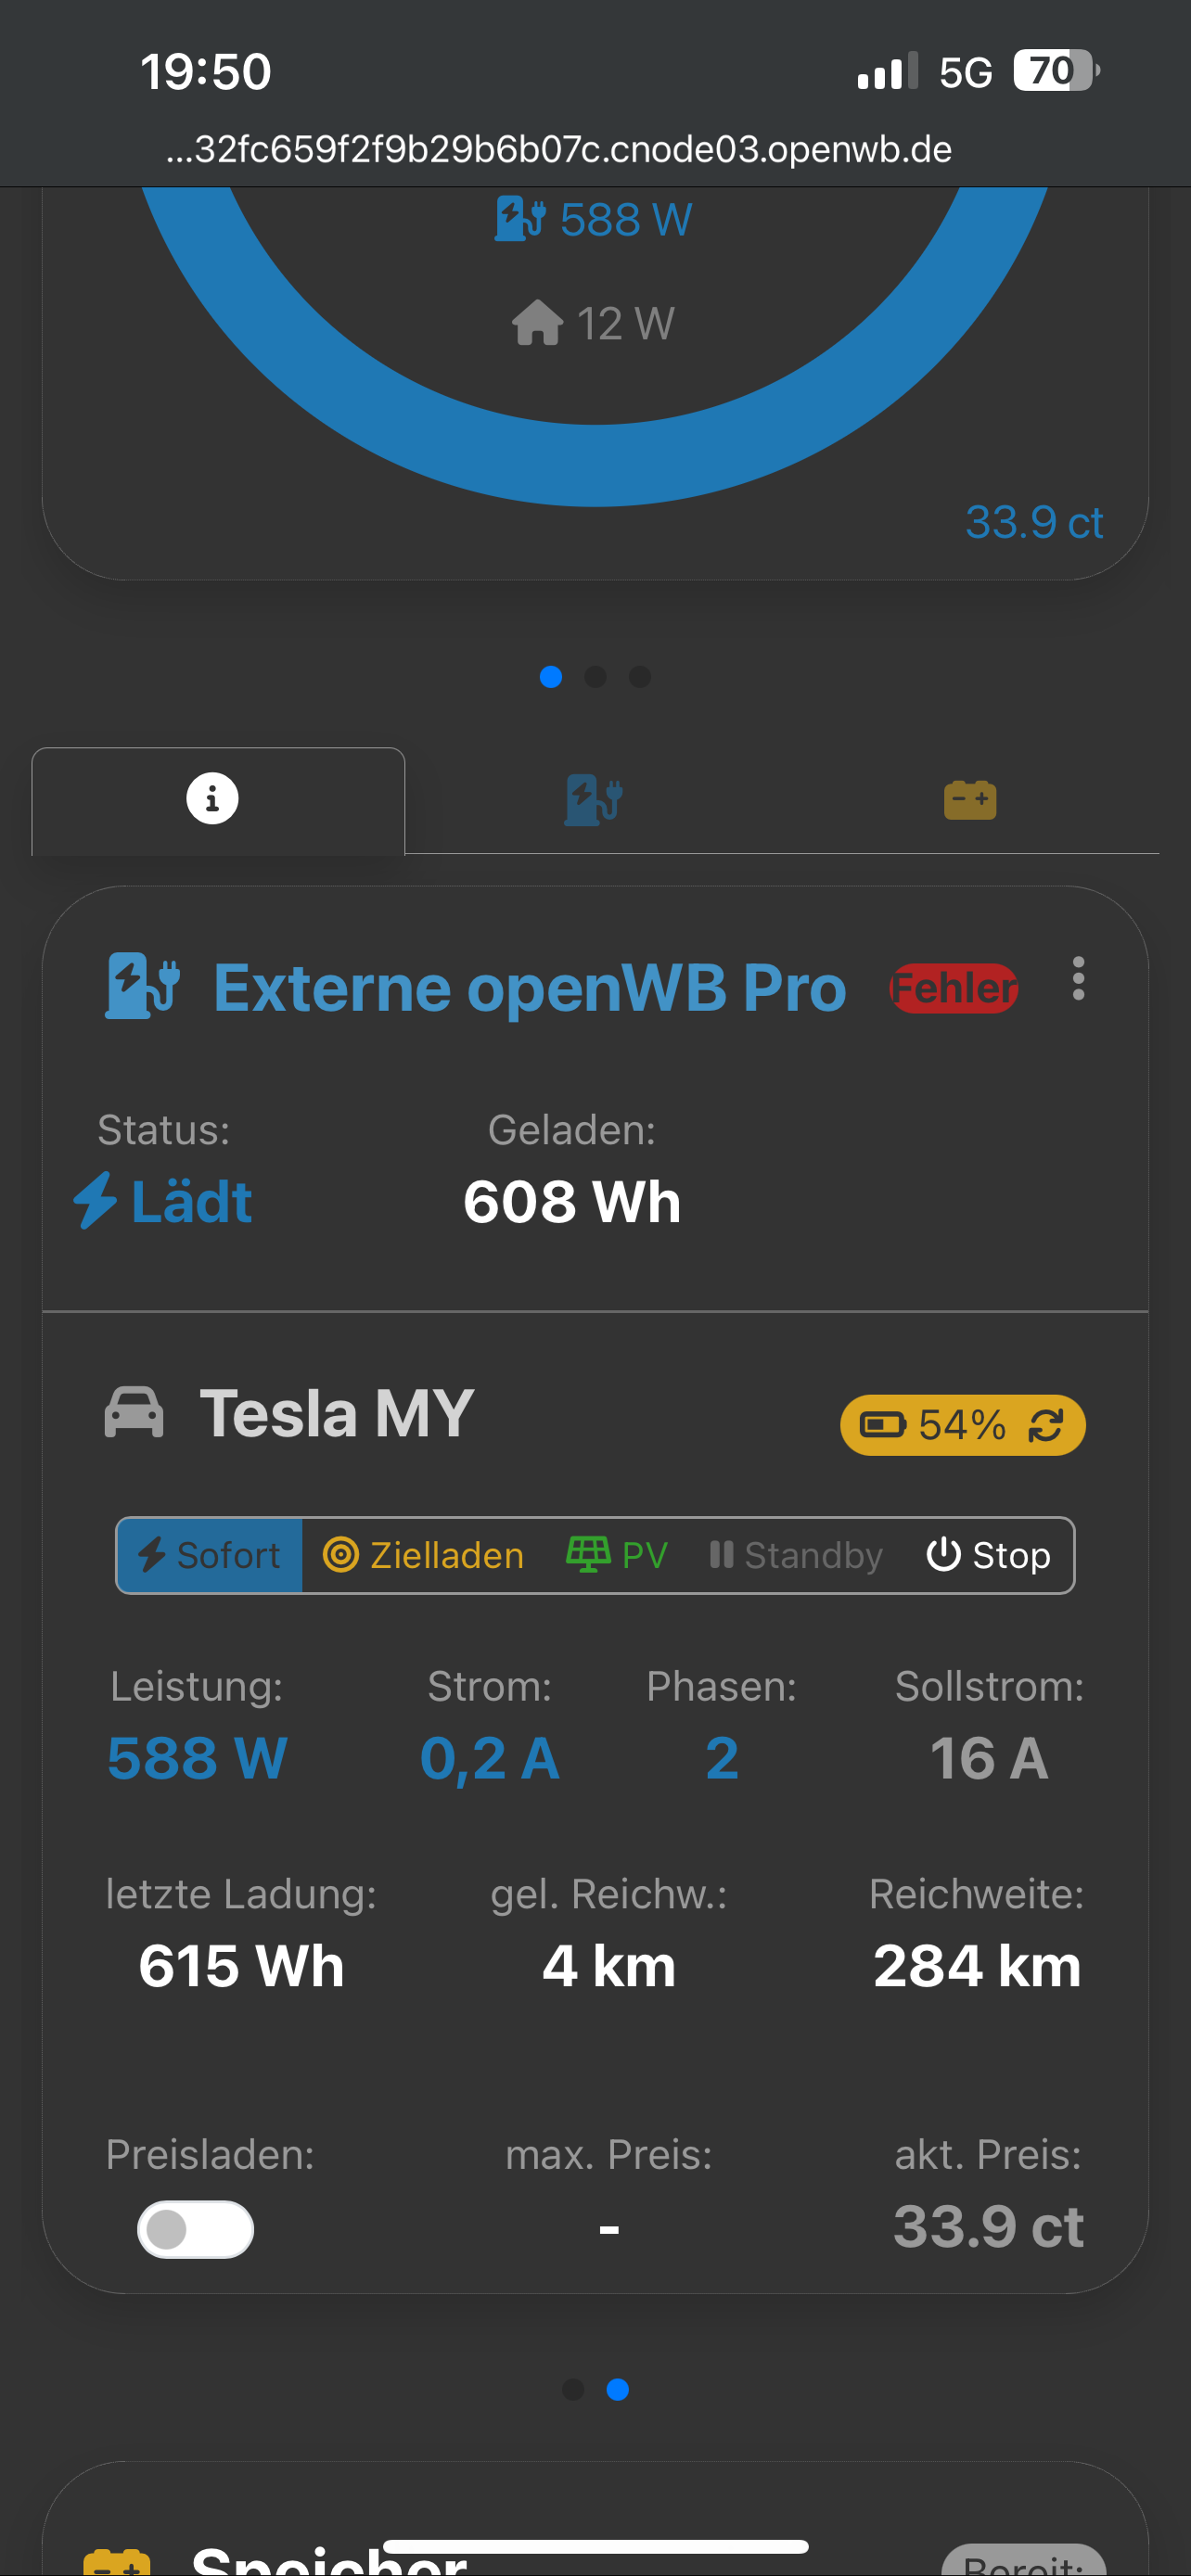The height and width of the screenshot is (2576, 1191).
Task: Set charging mode to Standby
Action: (796, 1555)
